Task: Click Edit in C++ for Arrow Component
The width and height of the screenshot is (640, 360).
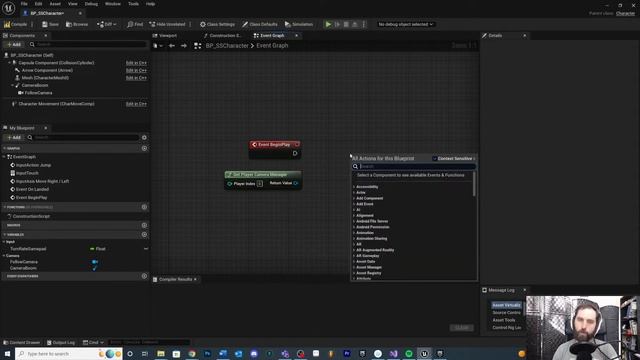Action: (136, 70)
